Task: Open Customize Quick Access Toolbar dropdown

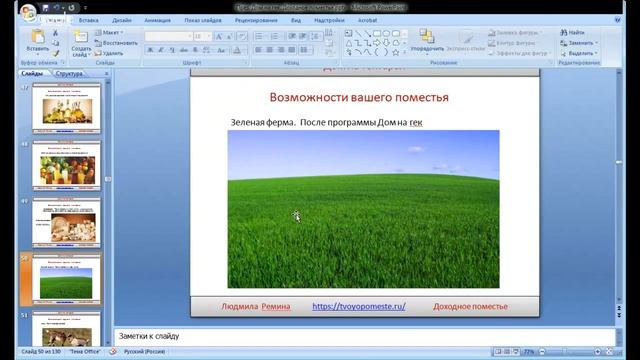Action: click(x=85, y=8)
